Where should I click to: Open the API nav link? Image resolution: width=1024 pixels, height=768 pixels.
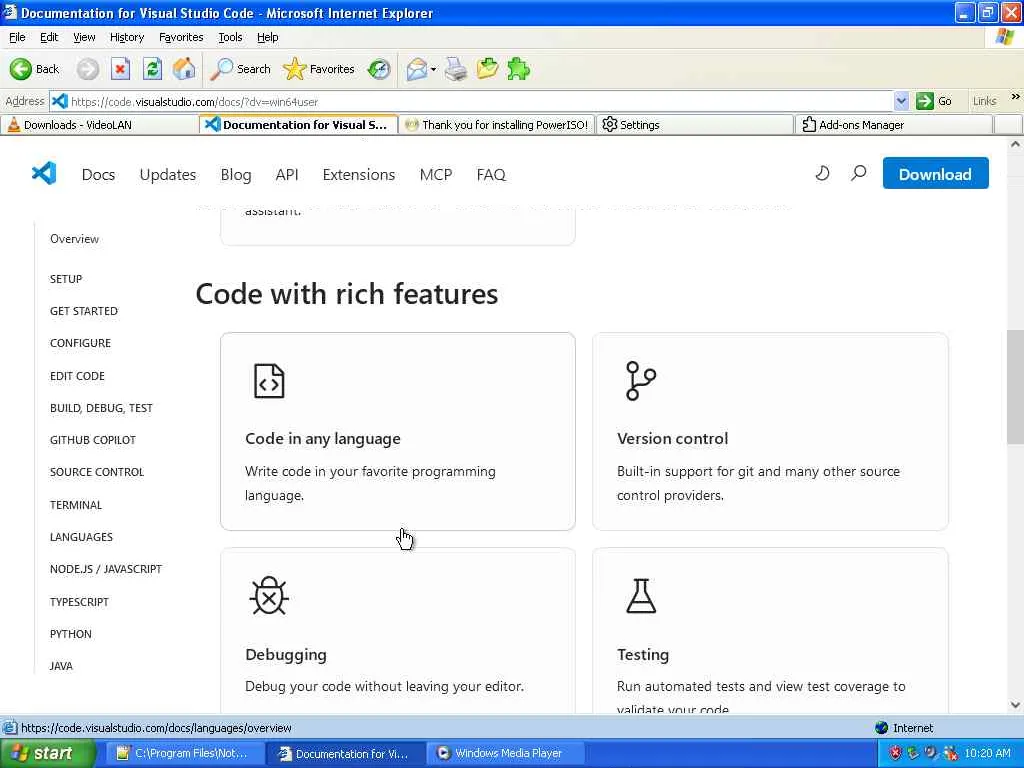287,174
